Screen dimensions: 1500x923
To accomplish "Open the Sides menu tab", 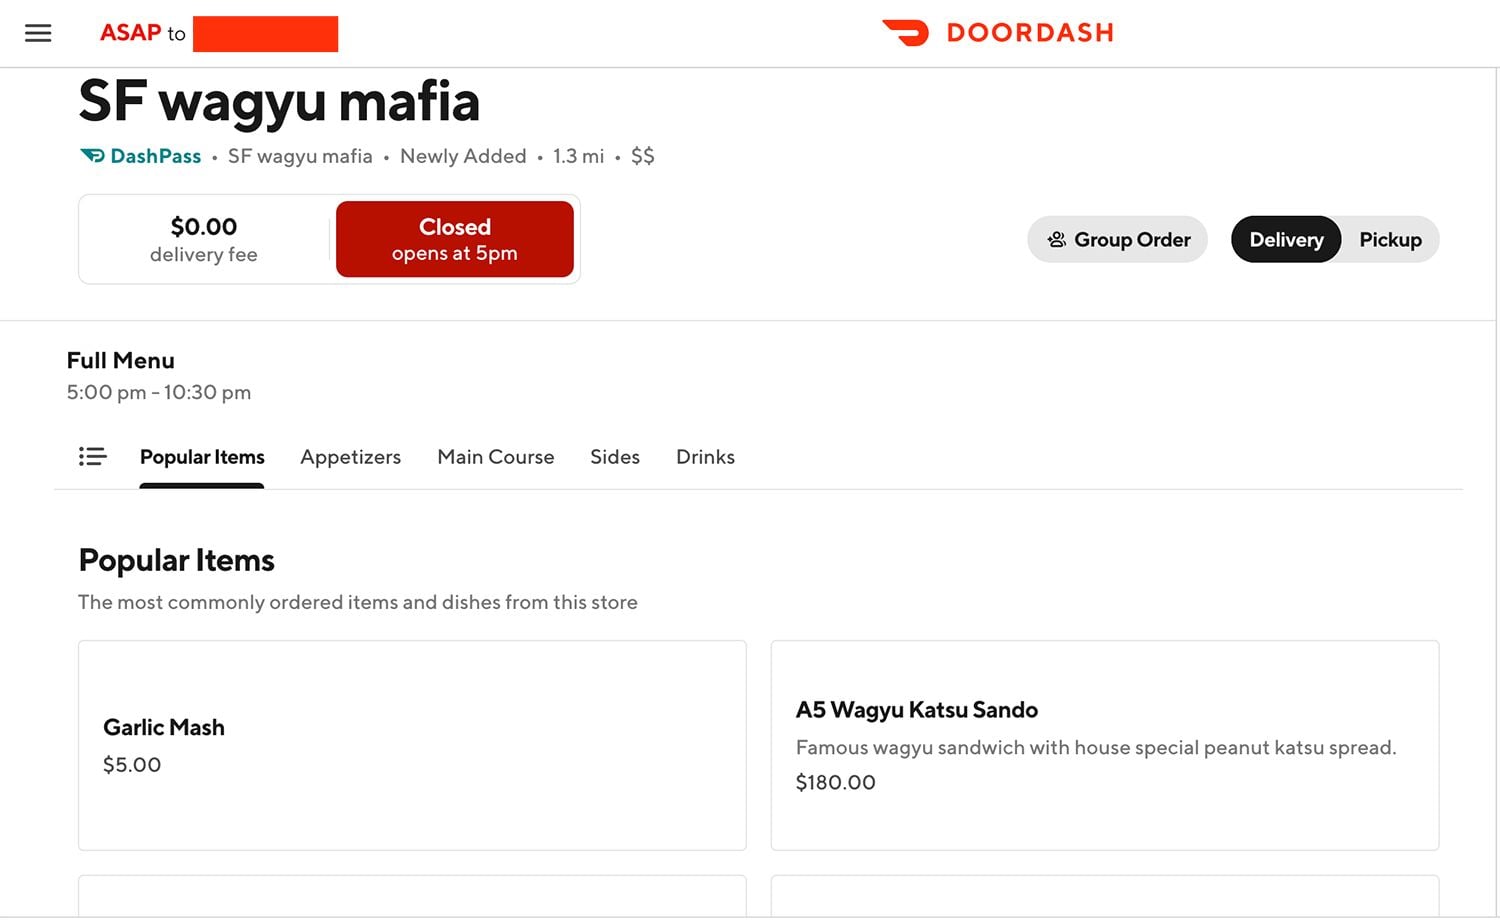I will [x=614, y=457].
